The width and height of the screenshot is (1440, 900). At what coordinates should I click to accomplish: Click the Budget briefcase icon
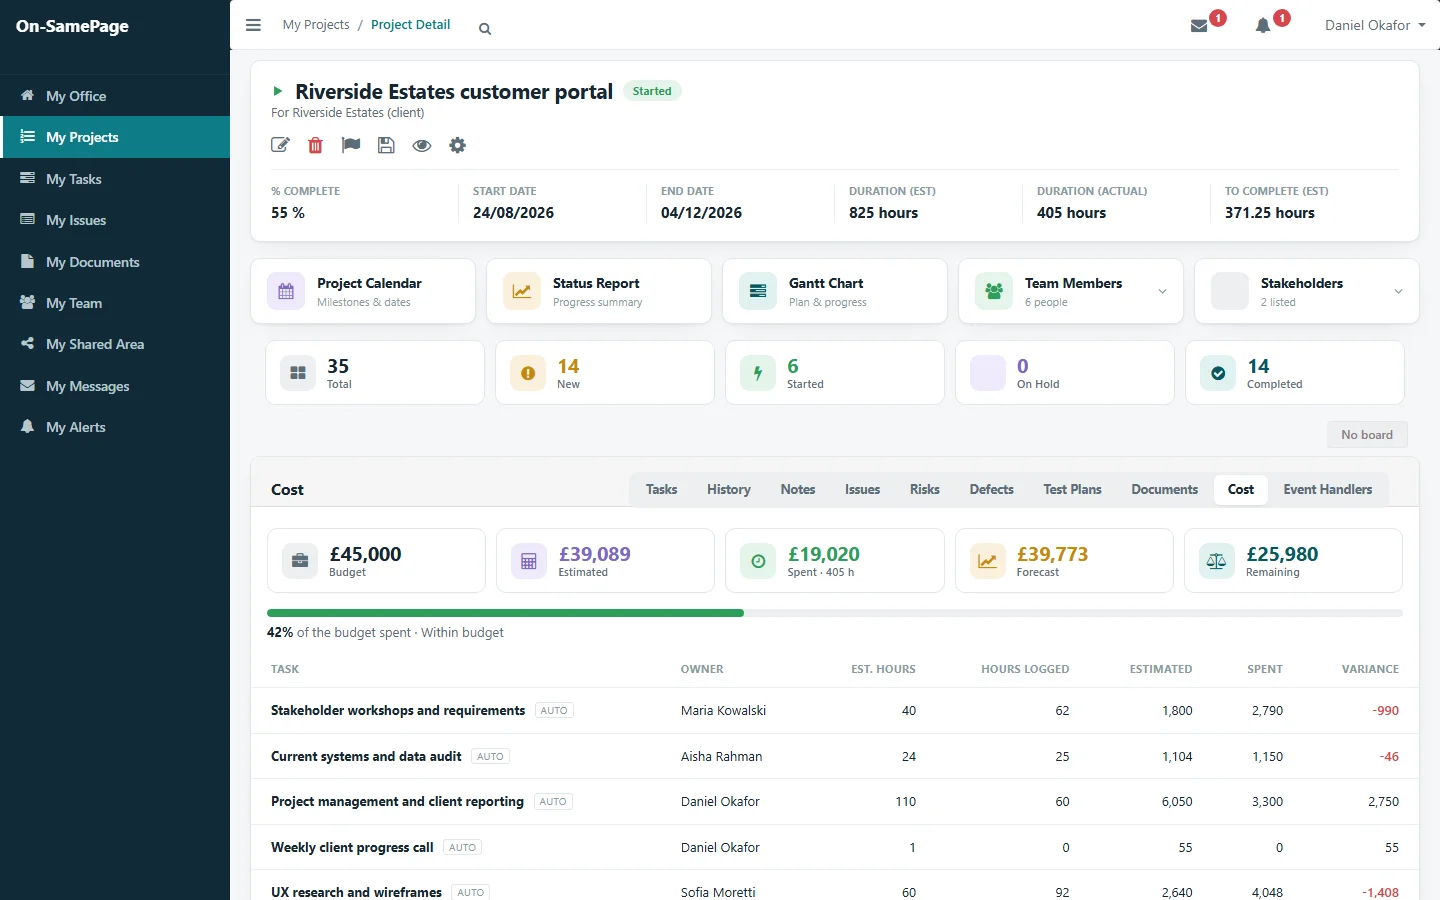click(299, 561)
